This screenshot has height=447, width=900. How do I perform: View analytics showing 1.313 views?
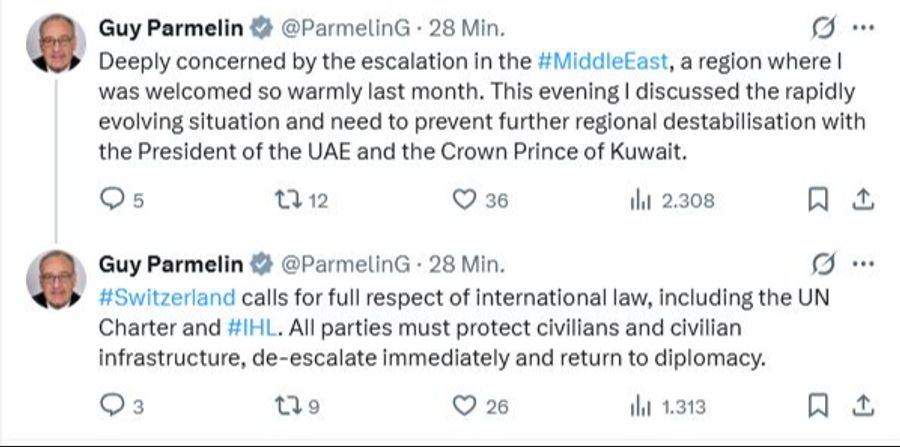point(640,405)
